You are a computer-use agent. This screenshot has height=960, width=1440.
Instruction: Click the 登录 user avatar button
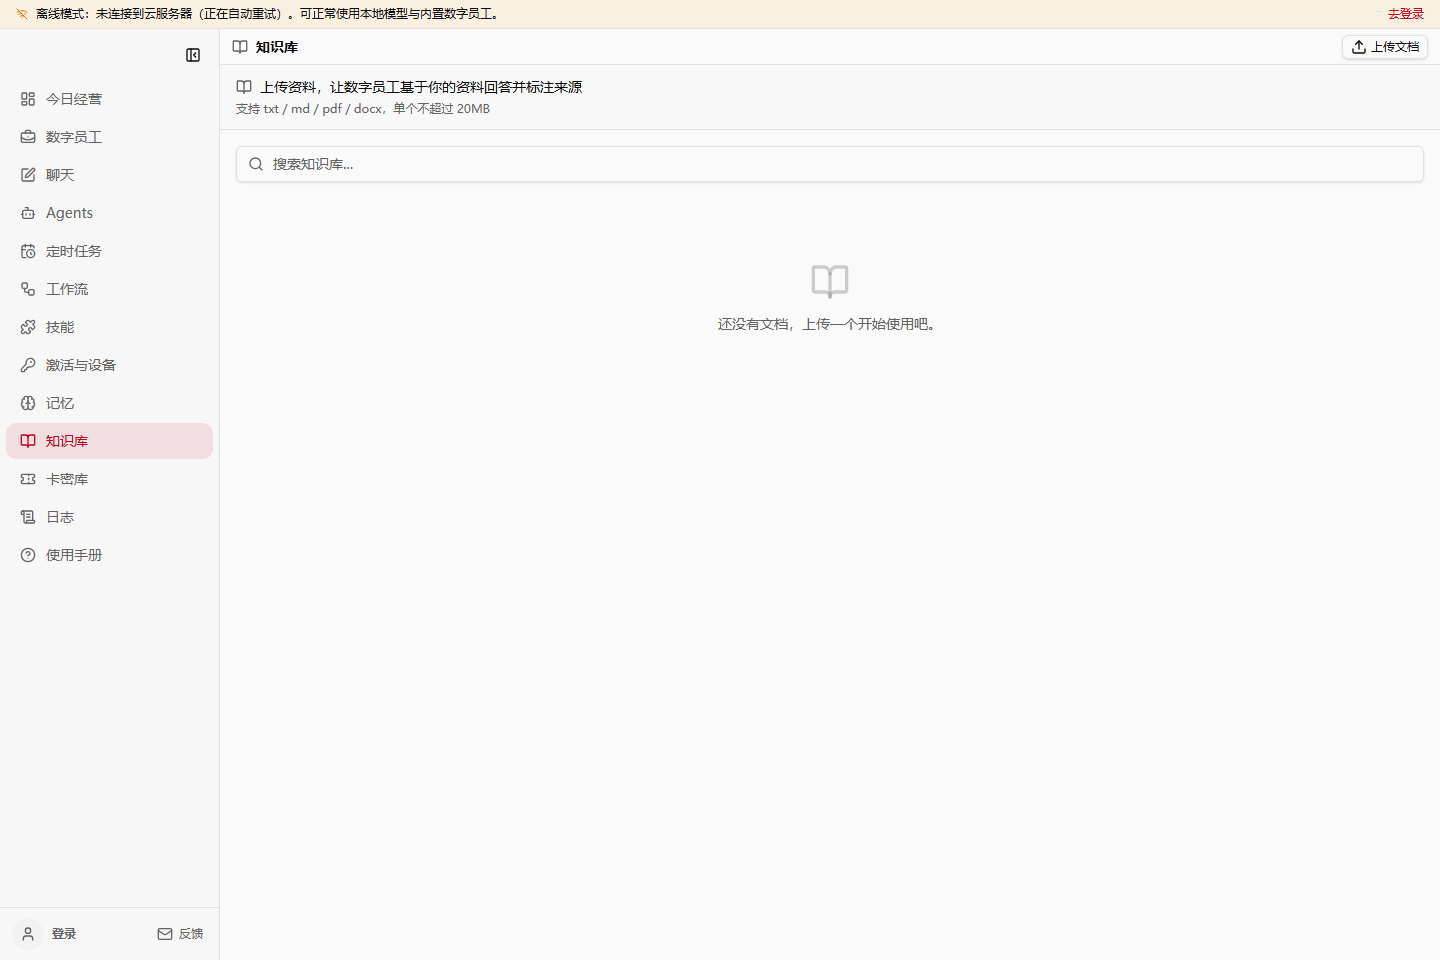point(28,934)
